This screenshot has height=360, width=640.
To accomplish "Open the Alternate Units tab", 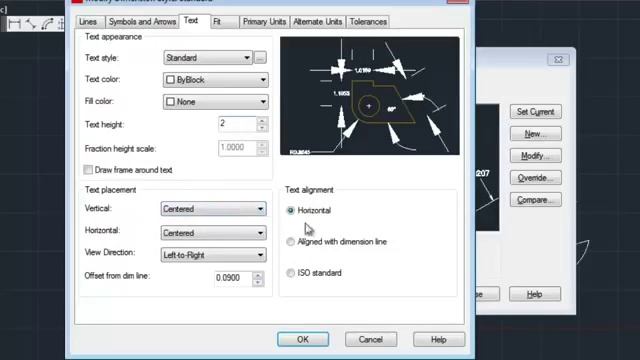I will [318, 22].
